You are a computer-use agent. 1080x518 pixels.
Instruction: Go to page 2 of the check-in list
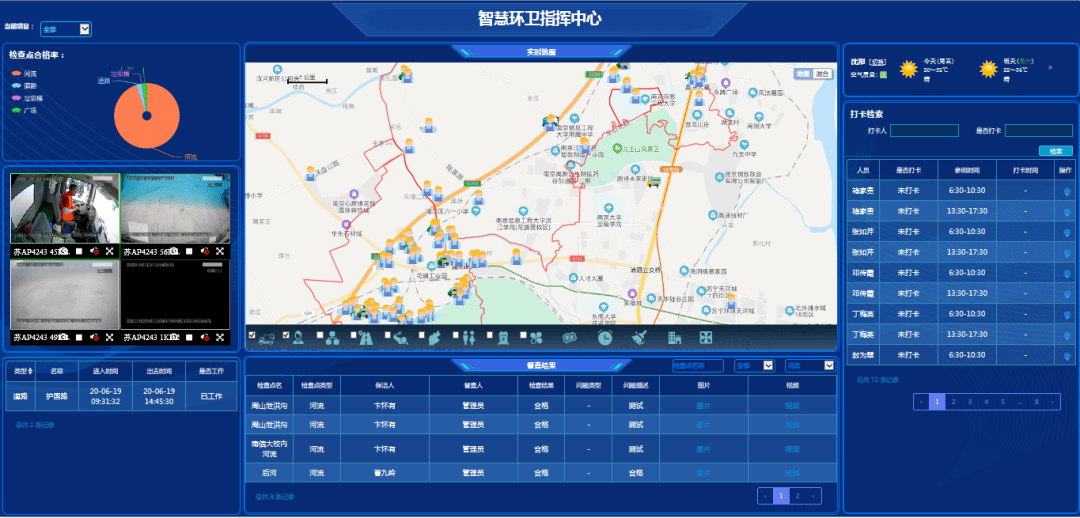[x=953, y=401]
